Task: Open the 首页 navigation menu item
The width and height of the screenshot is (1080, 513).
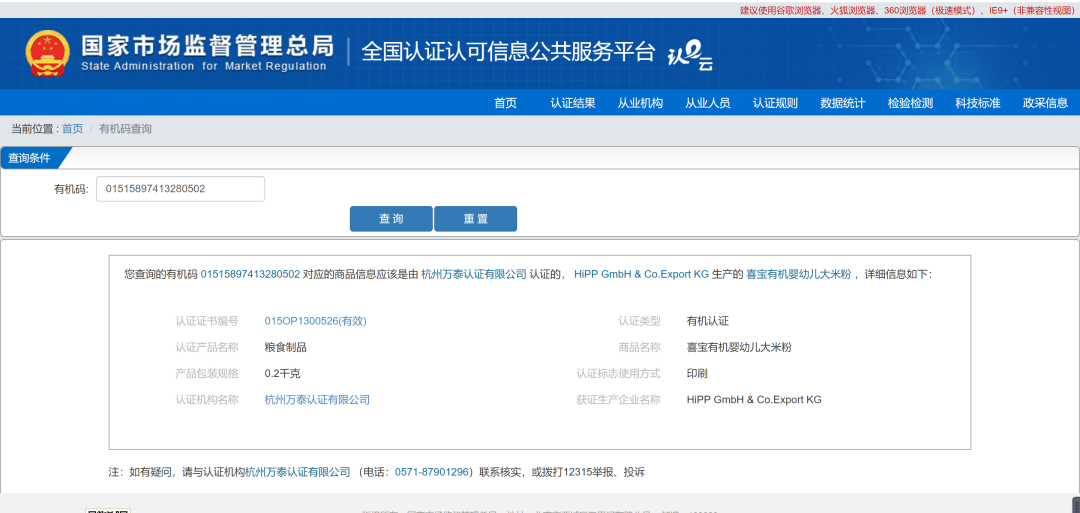Action: coord(505,103)
